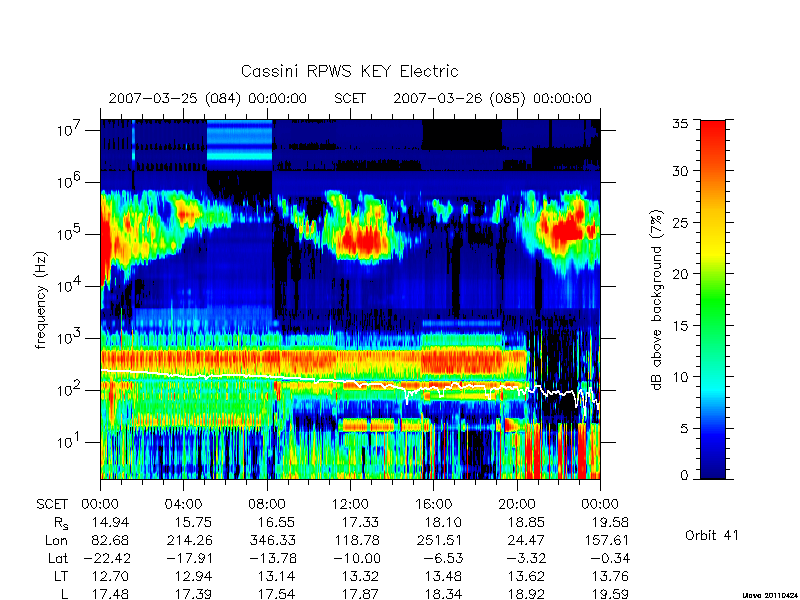Click the Lat value -10.00
The image size is (800, 600).
[356, 559]
